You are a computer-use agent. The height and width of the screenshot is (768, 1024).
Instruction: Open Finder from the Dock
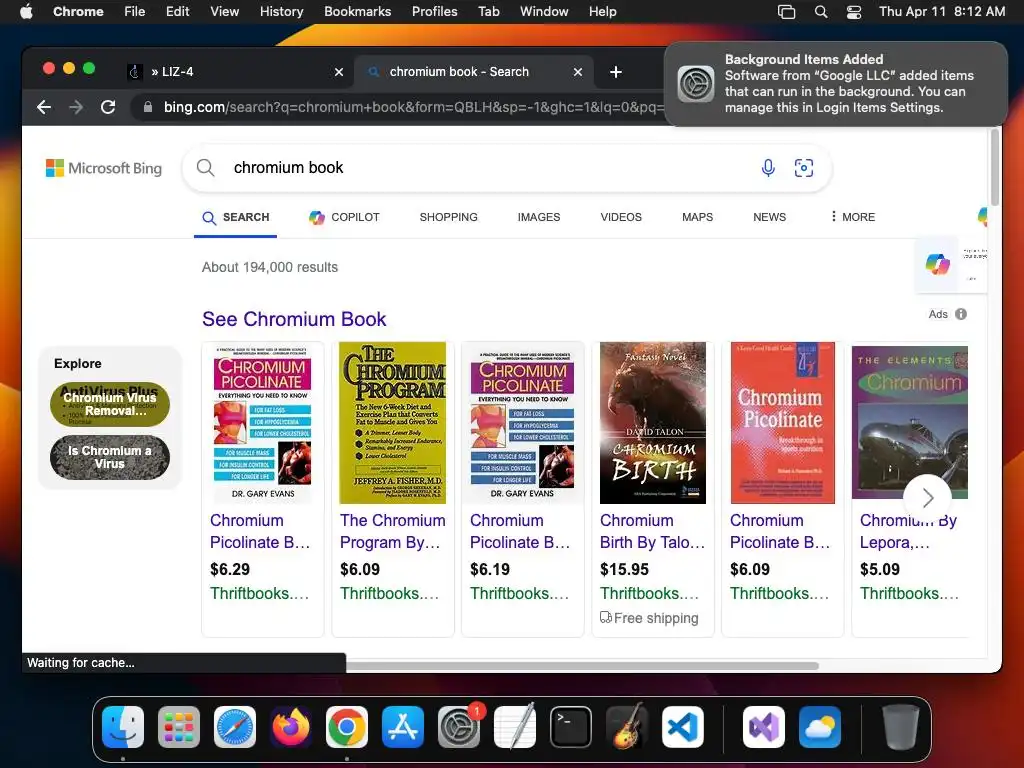(x=123, y=727)
